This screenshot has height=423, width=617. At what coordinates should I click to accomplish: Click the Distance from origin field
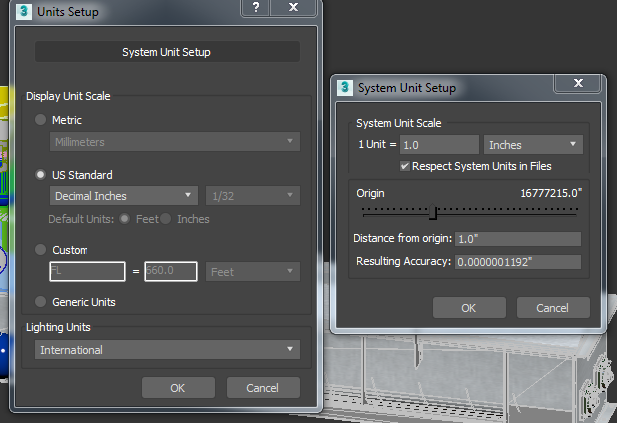518,239
